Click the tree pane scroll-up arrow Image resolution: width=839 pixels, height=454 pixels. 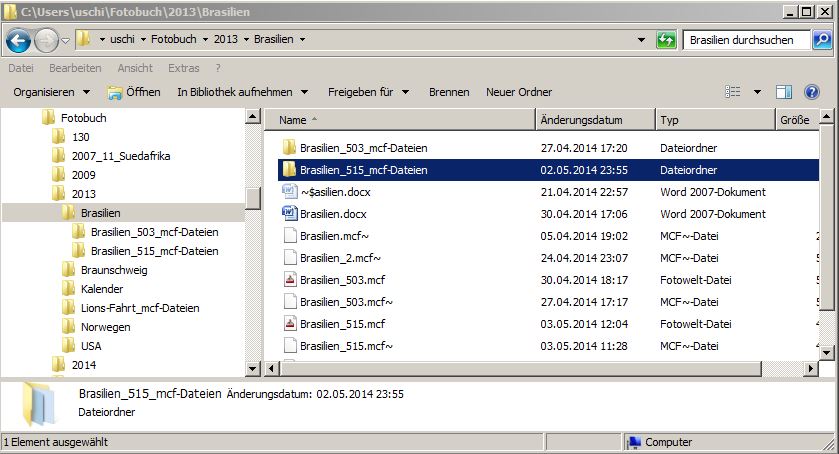(x=253, y=116)
